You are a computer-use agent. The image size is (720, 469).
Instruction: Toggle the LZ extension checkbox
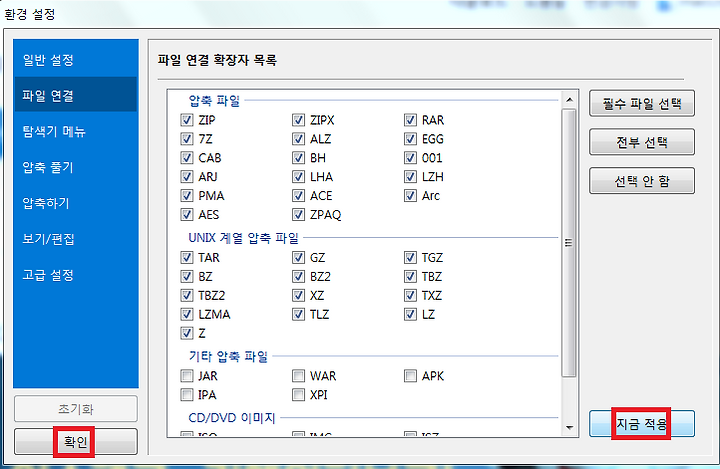pos(410,314)
